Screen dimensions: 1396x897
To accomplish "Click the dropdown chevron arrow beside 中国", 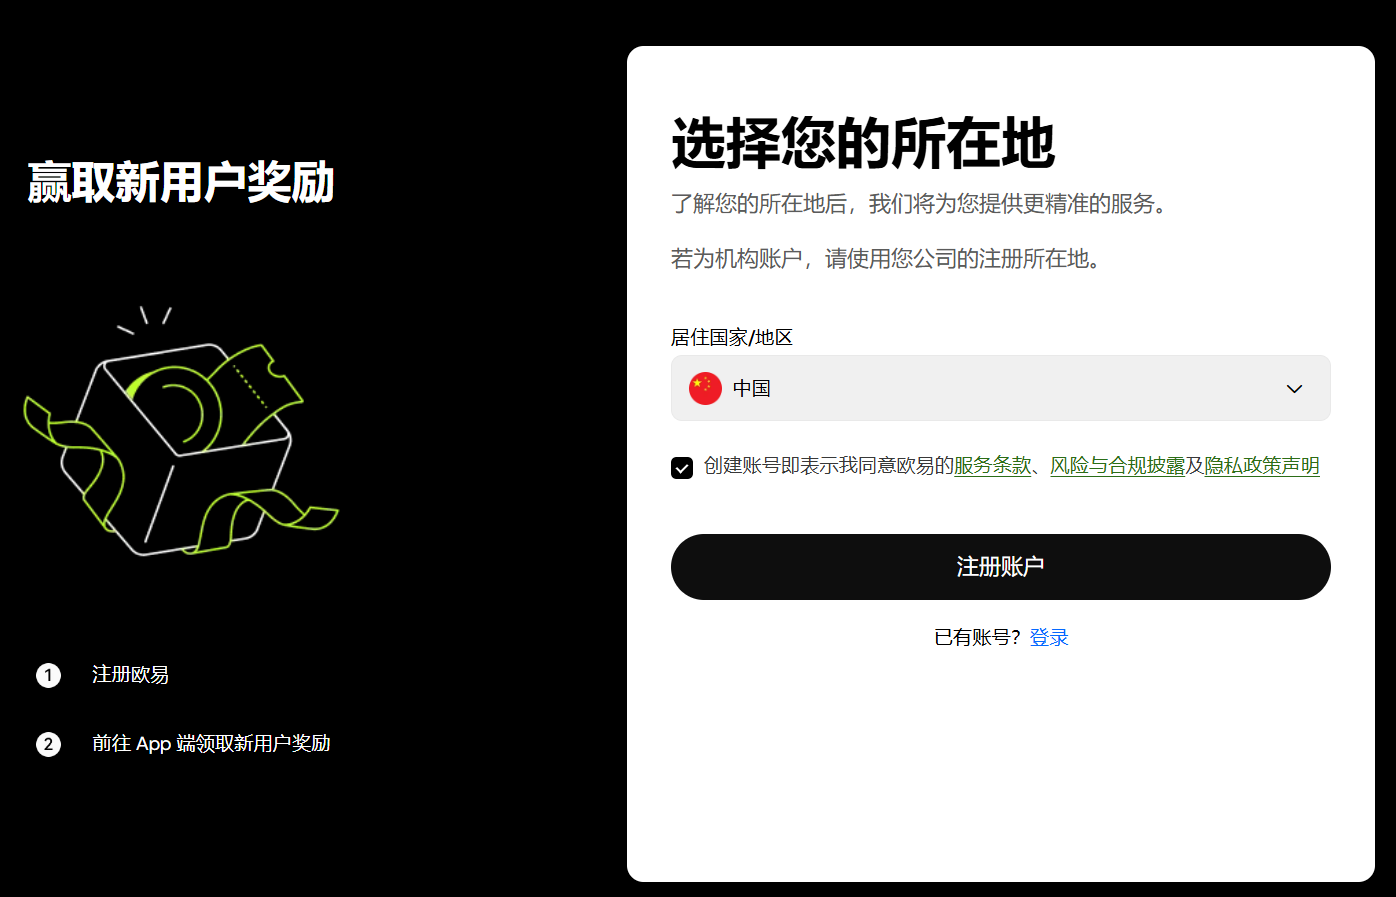I will point(1294,389).
